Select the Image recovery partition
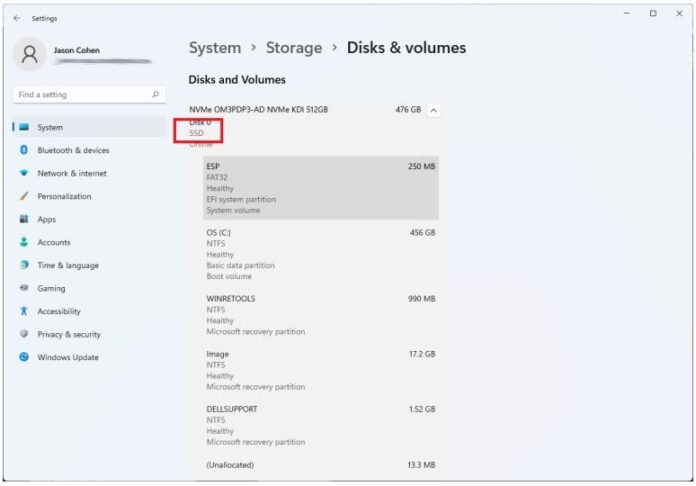Screen dimensions: 696x486 [x=320, y=370]
